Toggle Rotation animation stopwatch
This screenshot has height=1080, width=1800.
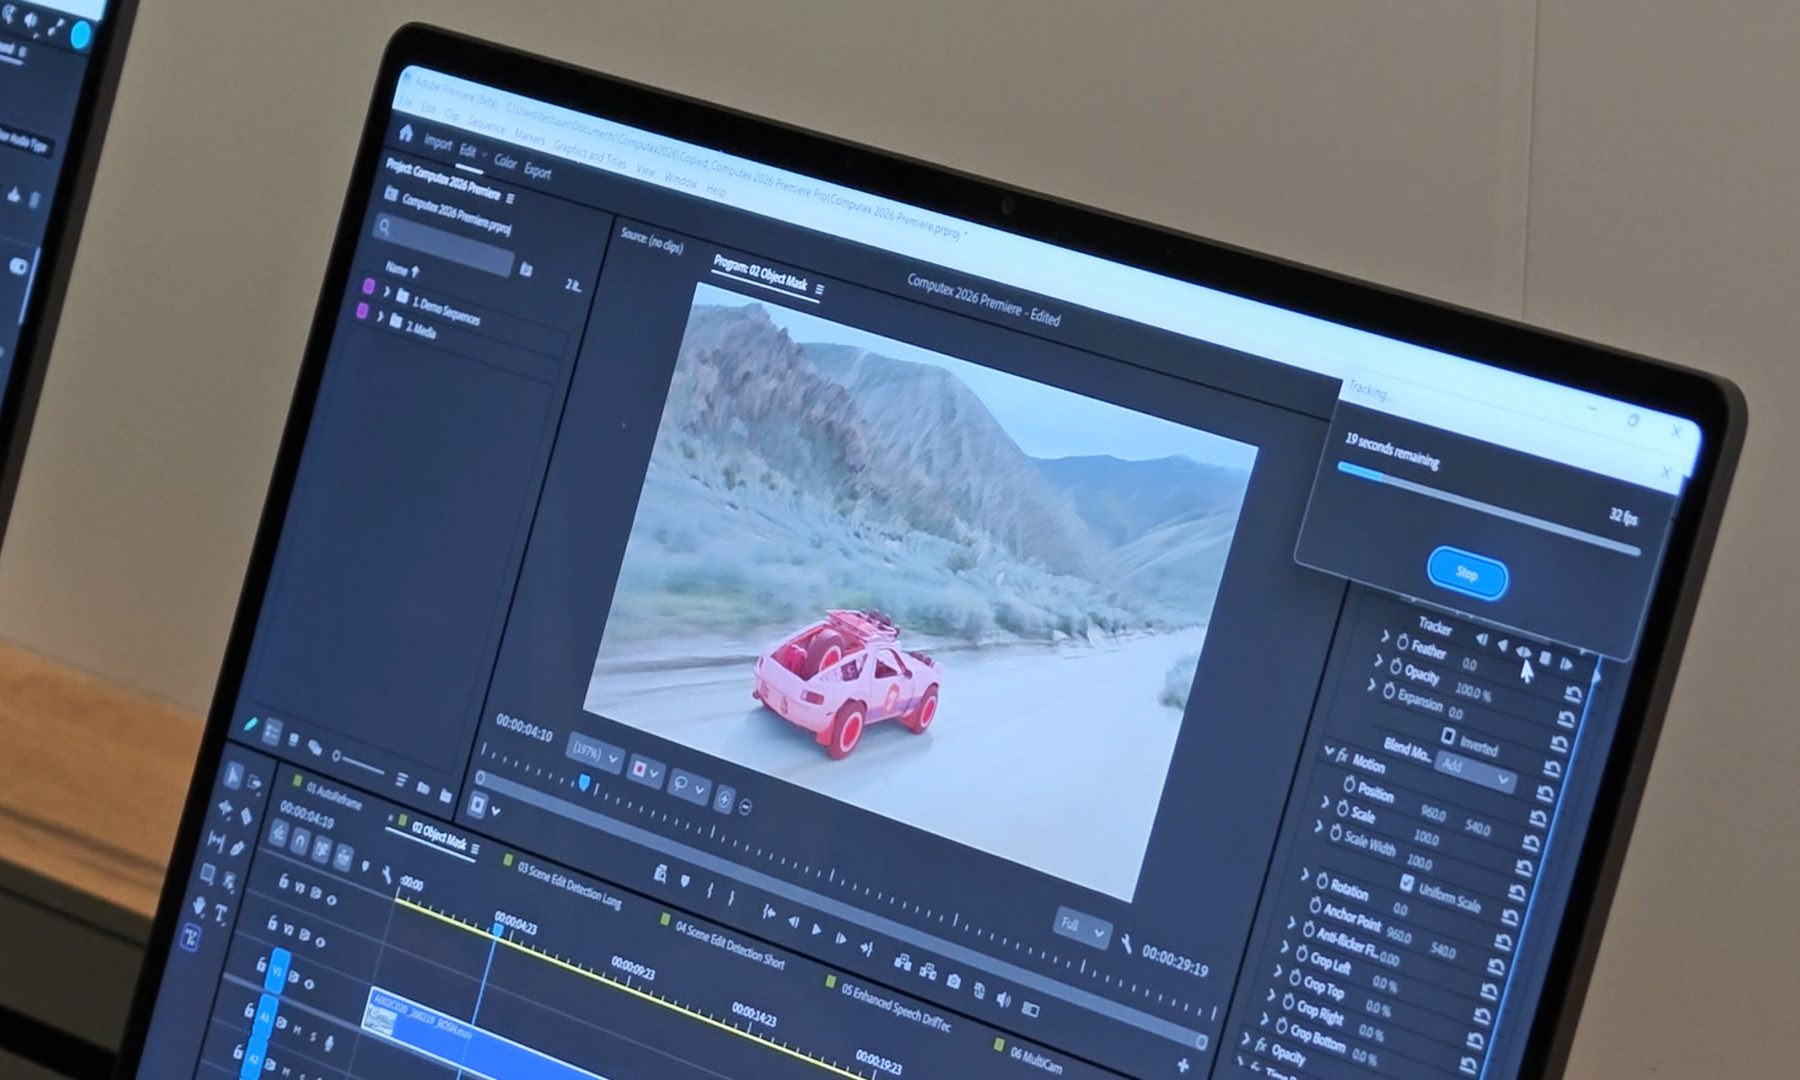coord(1321,880)
